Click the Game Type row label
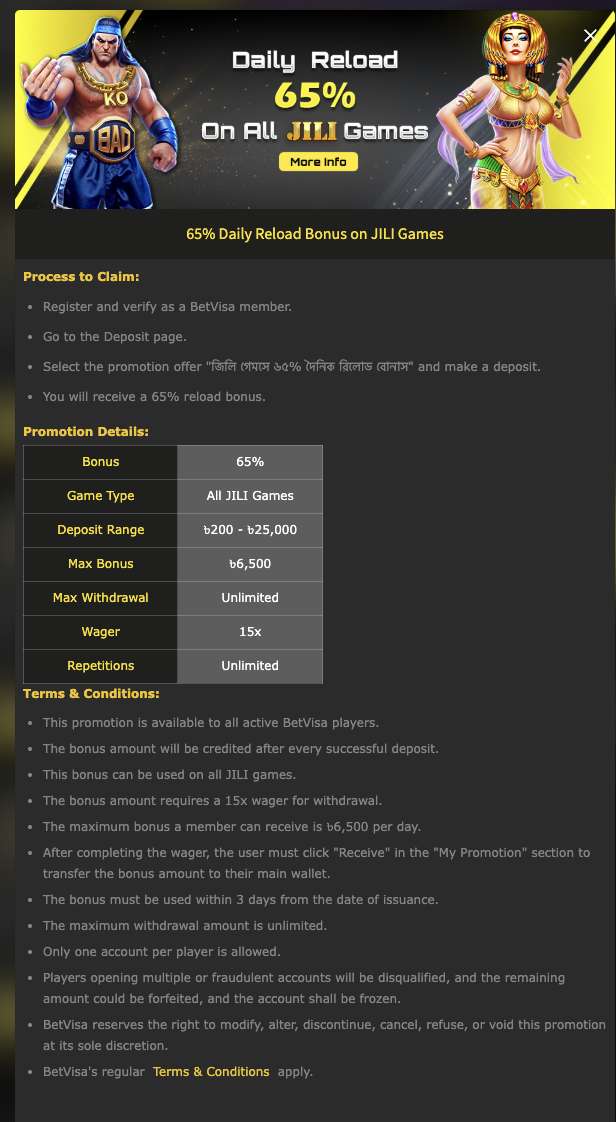 [100, 496]
